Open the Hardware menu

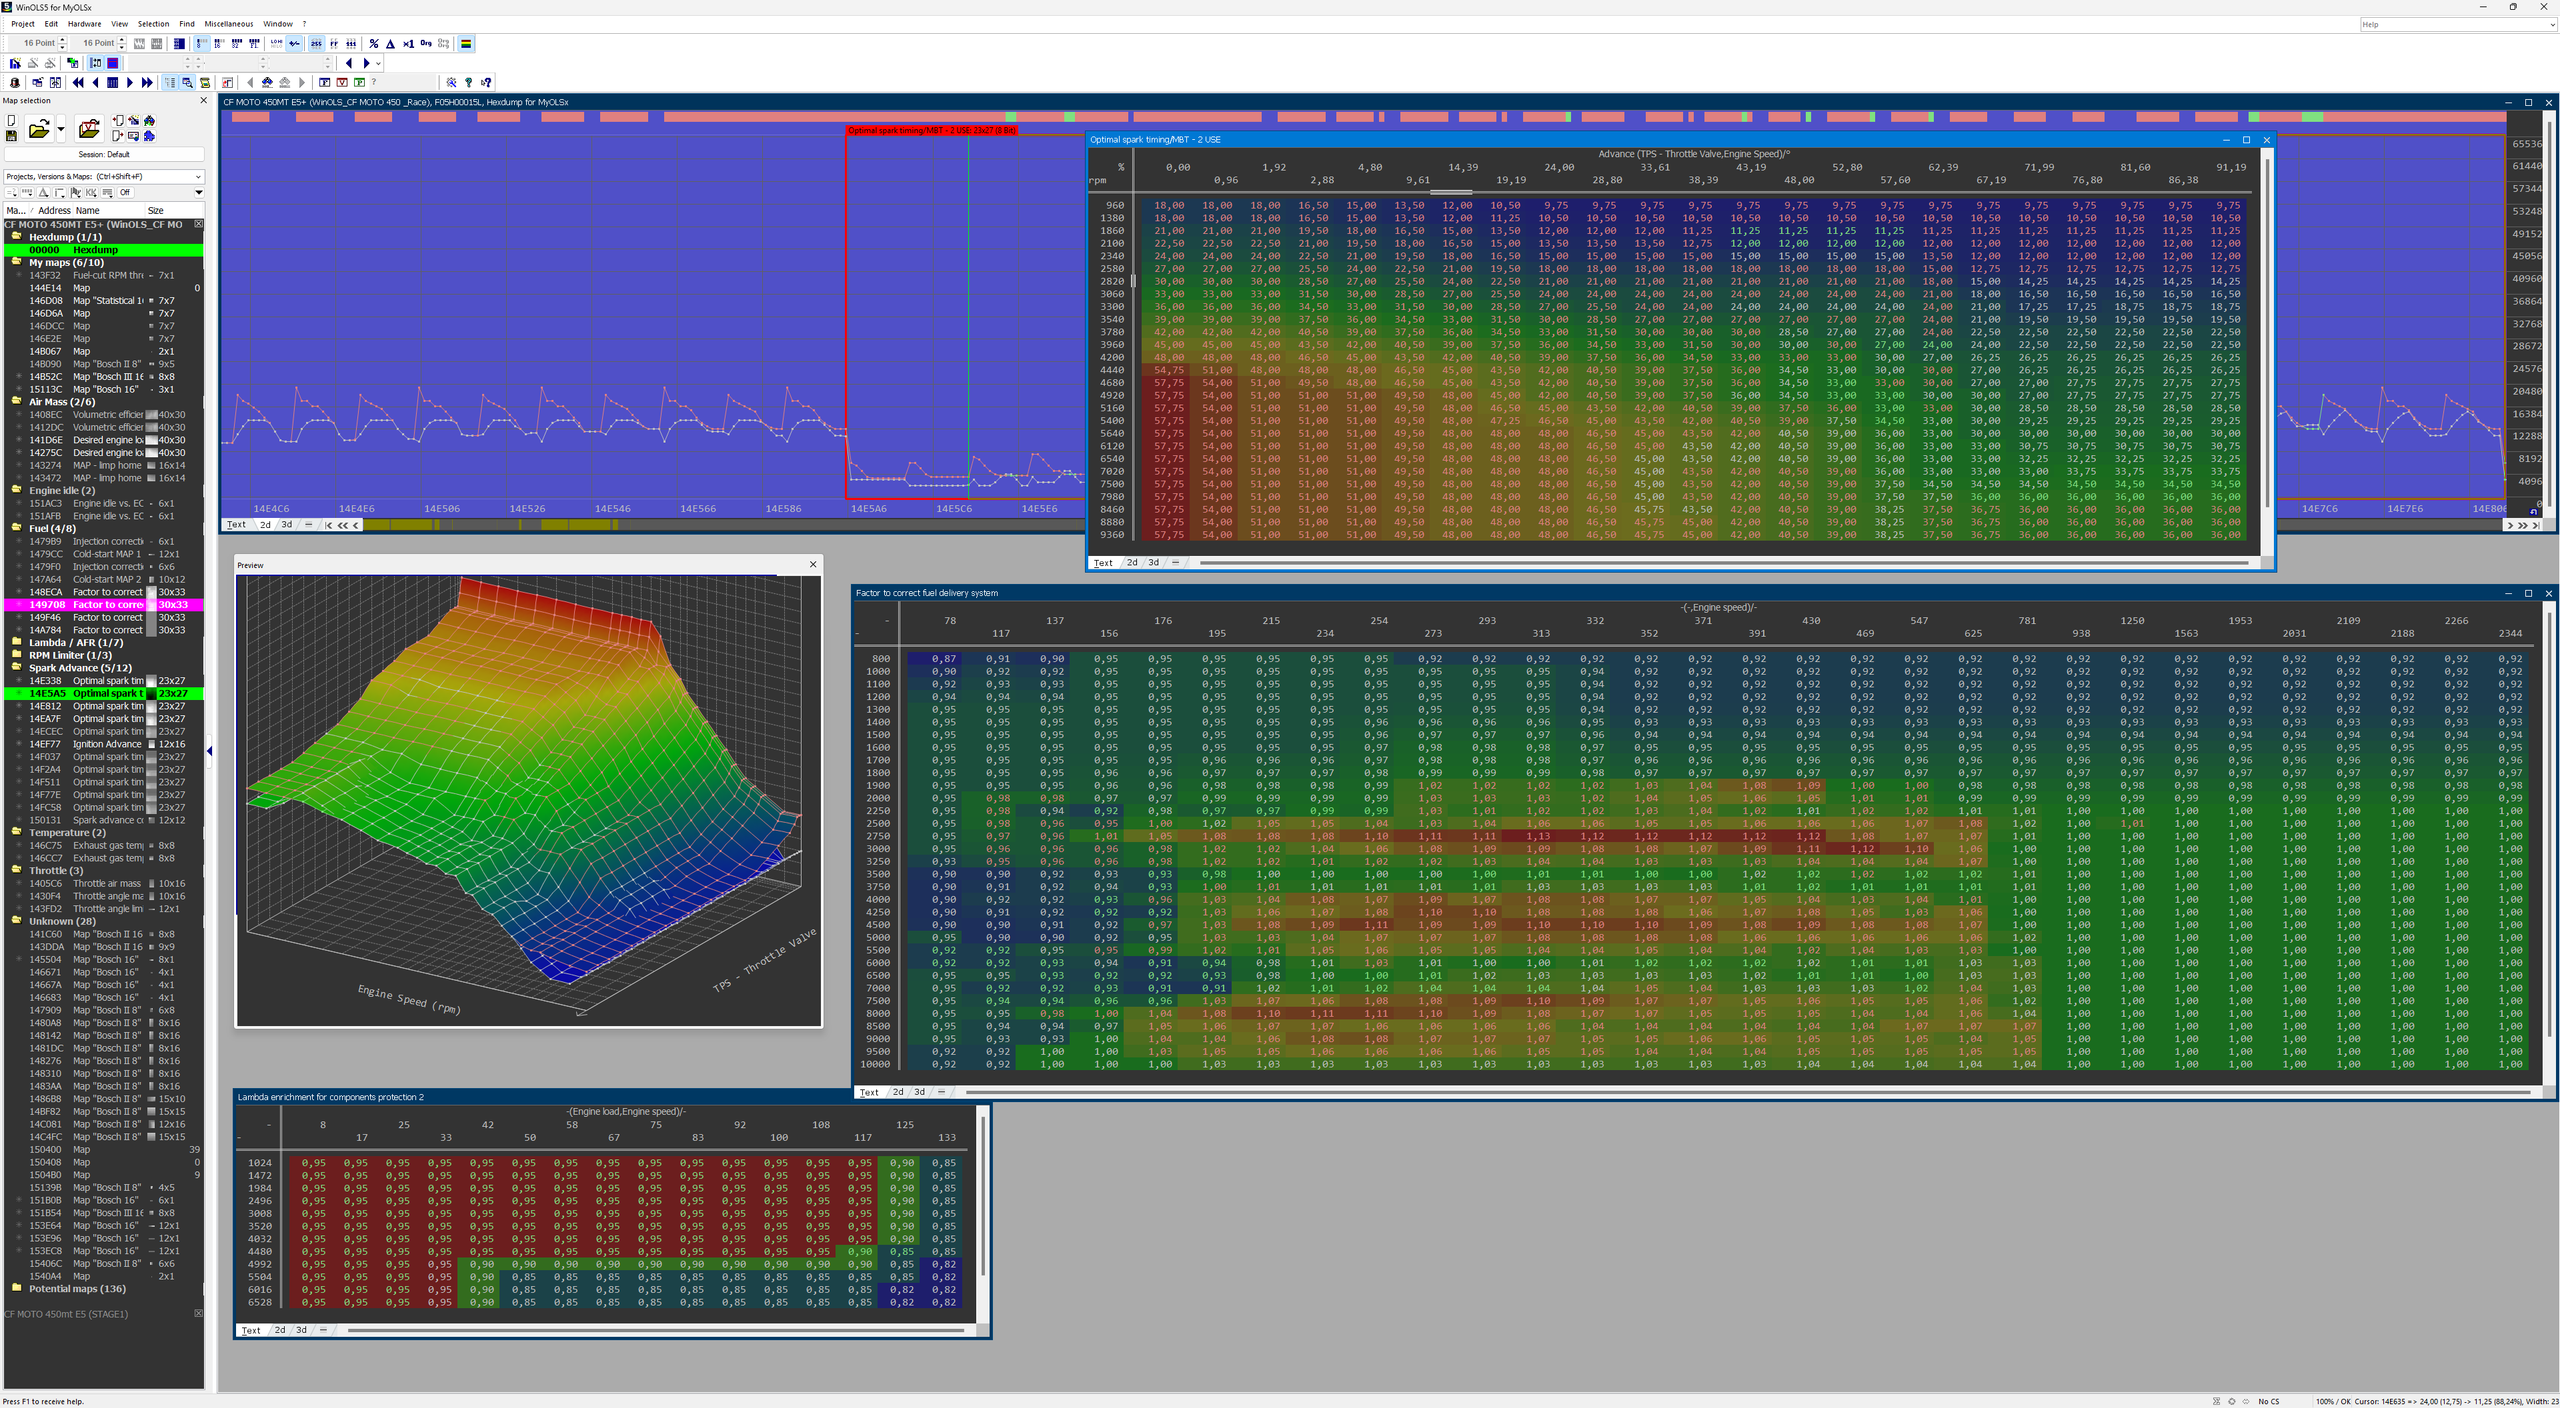[x=84, y=24]
